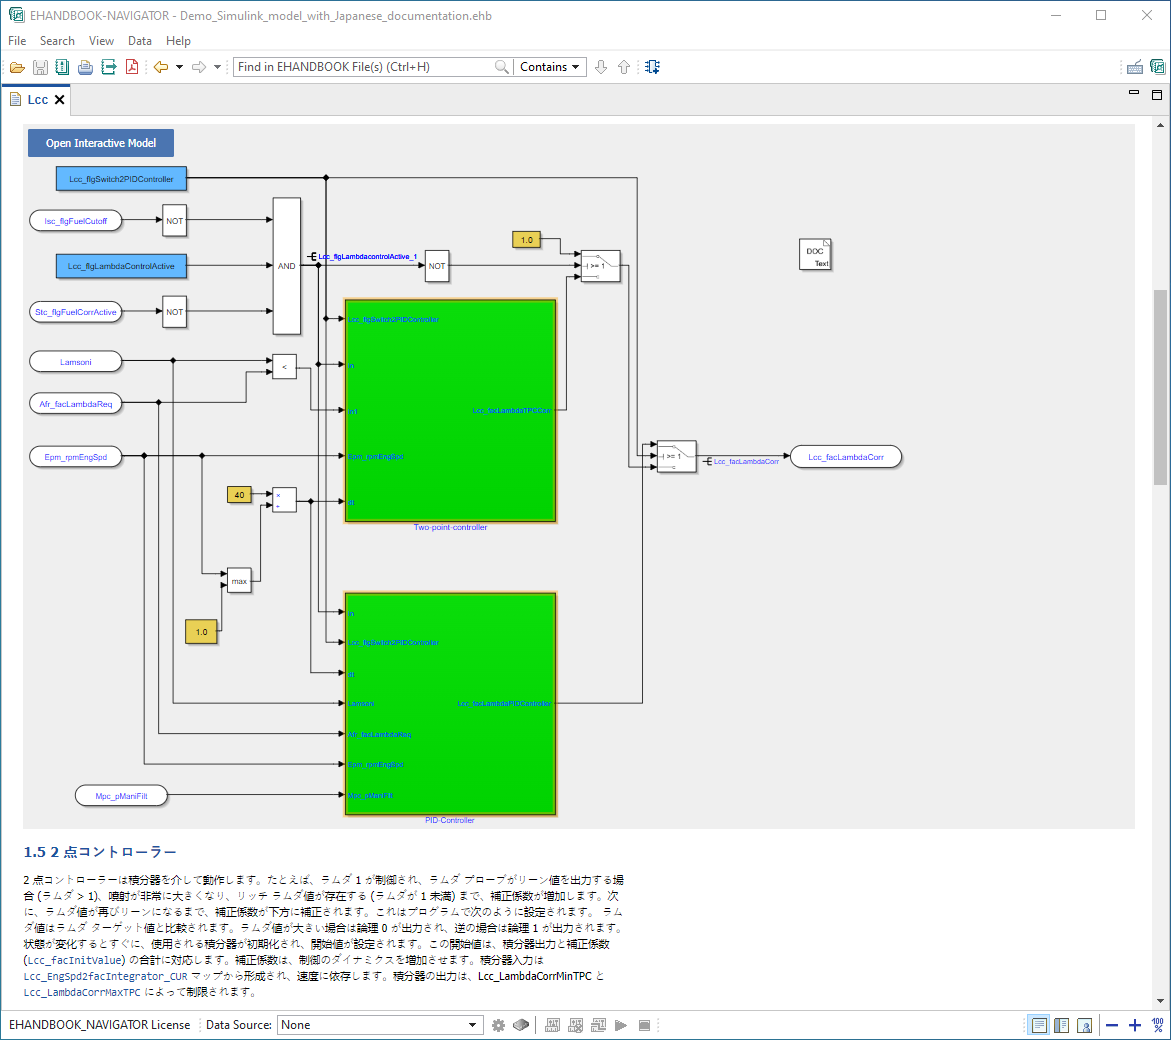Viewport: 1171px width, 1040px height.
Task: Open data source settings via the gear icon
Action: [x=498, y=1025]
